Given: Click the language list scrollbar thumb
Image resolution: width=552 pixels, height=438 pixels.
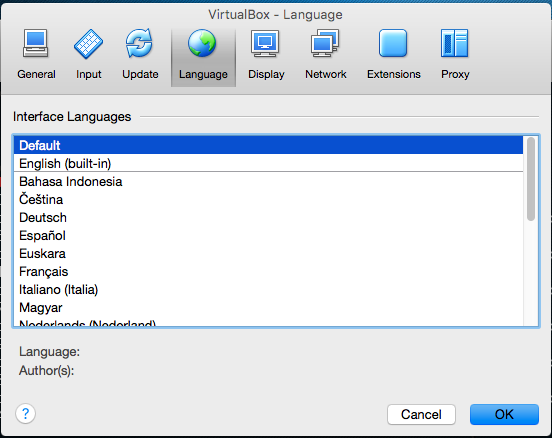Looking at the screenshot, I should [x=531, y=179].
